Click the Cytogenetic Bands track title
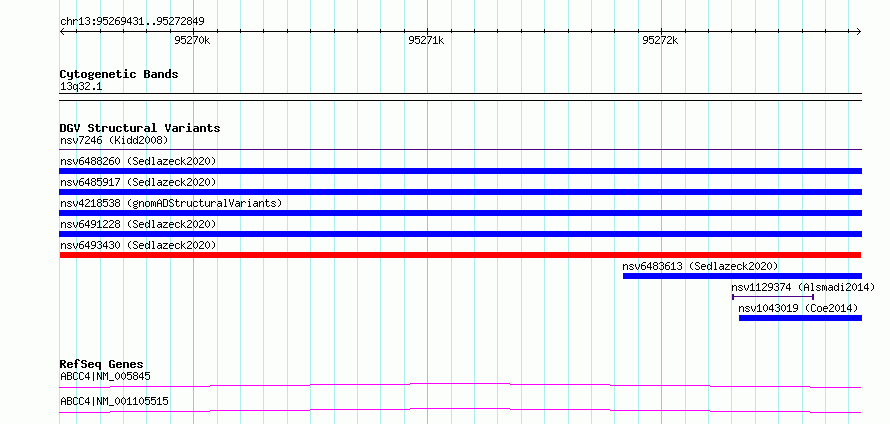The width and height of the screenshot is (890, 424). [x=119, y=74]
